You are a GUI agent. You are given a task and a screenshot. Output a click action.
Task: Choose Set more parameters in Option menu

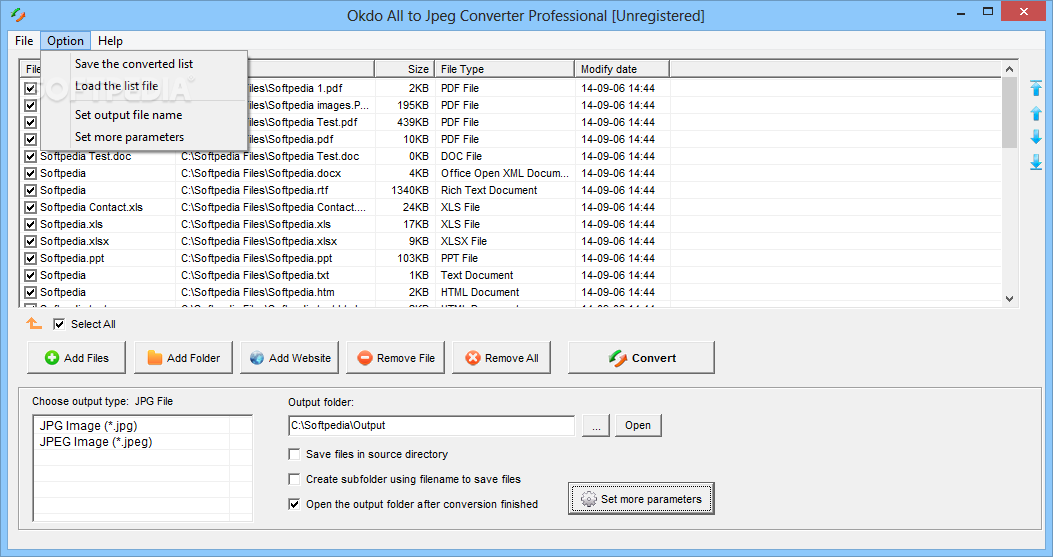[129, 137]
